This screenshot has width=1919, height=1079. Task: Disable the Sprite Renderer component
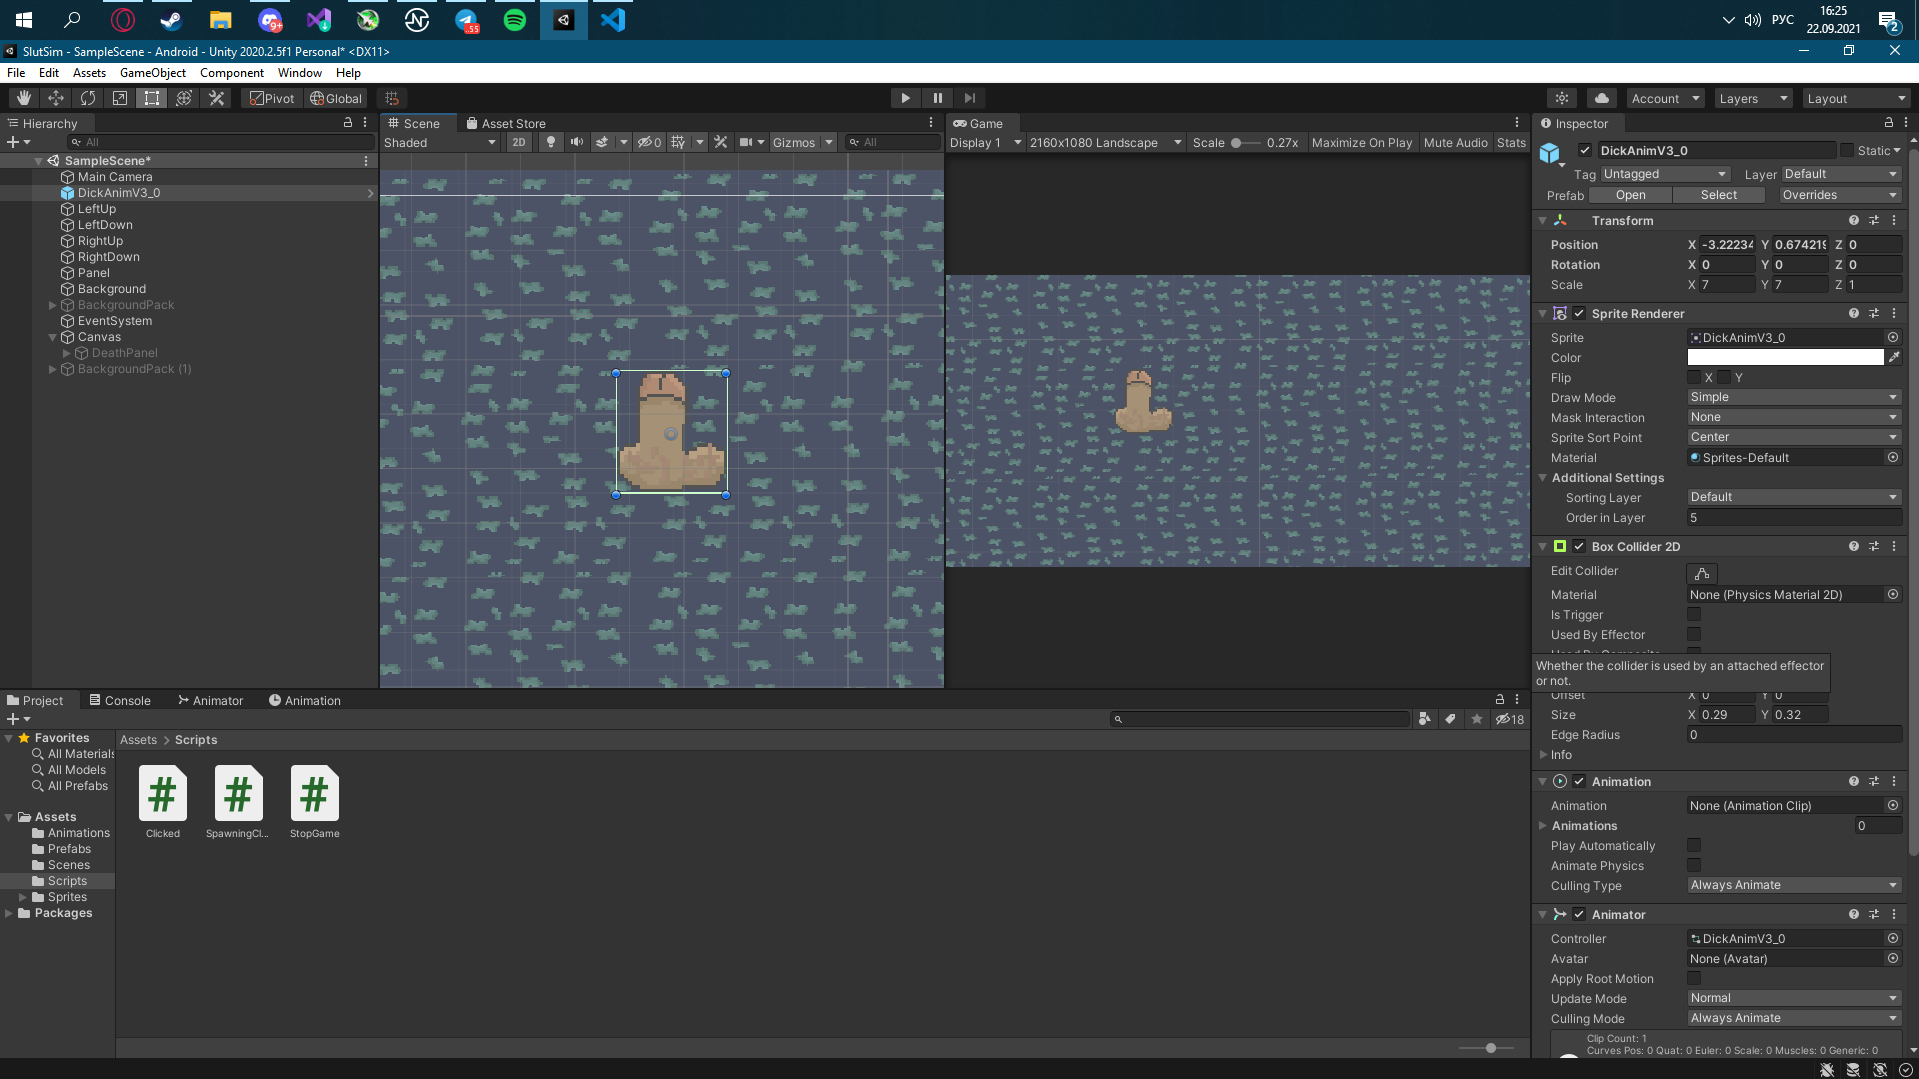[x=1579, y=314]
